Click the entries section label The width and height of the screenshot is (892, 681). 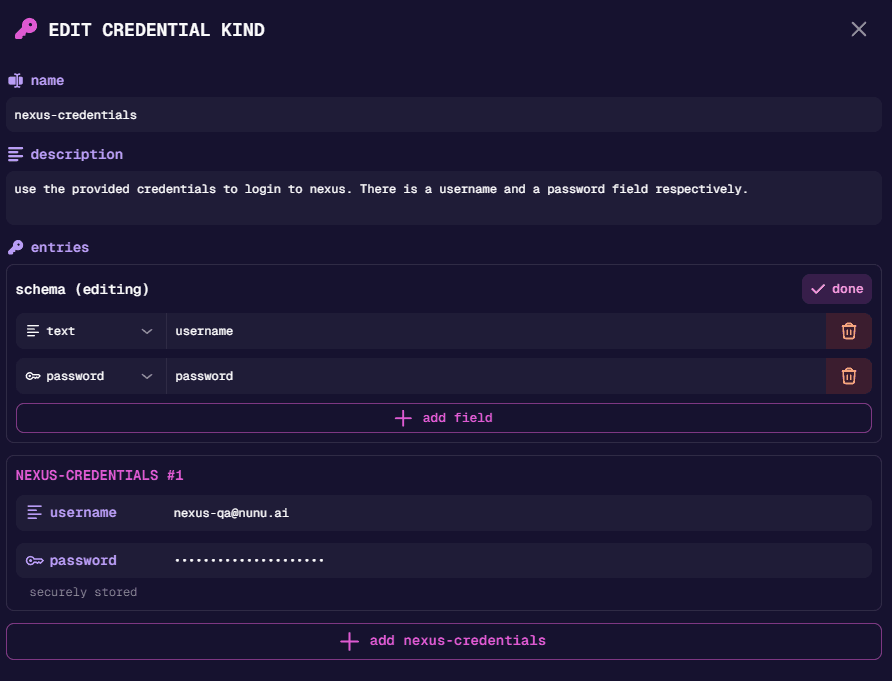pos(60,247)
